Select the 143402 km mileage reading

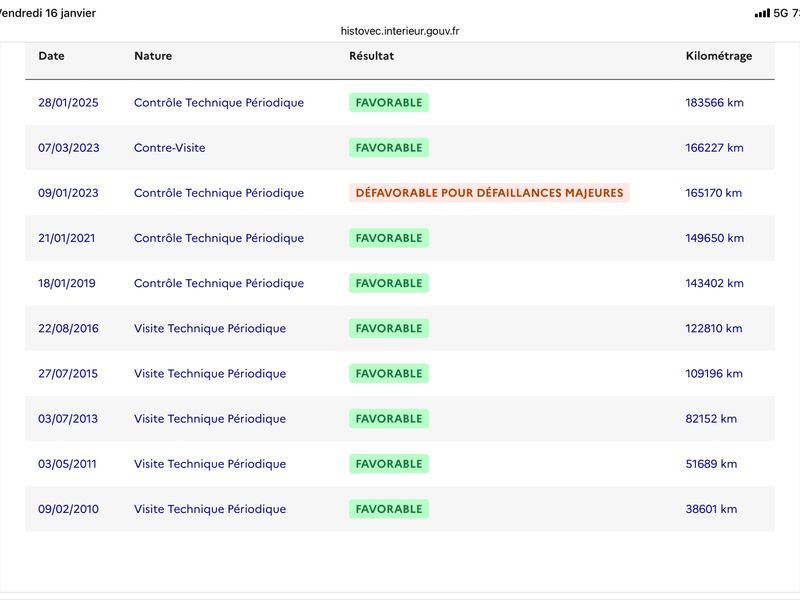click(714, 283)
